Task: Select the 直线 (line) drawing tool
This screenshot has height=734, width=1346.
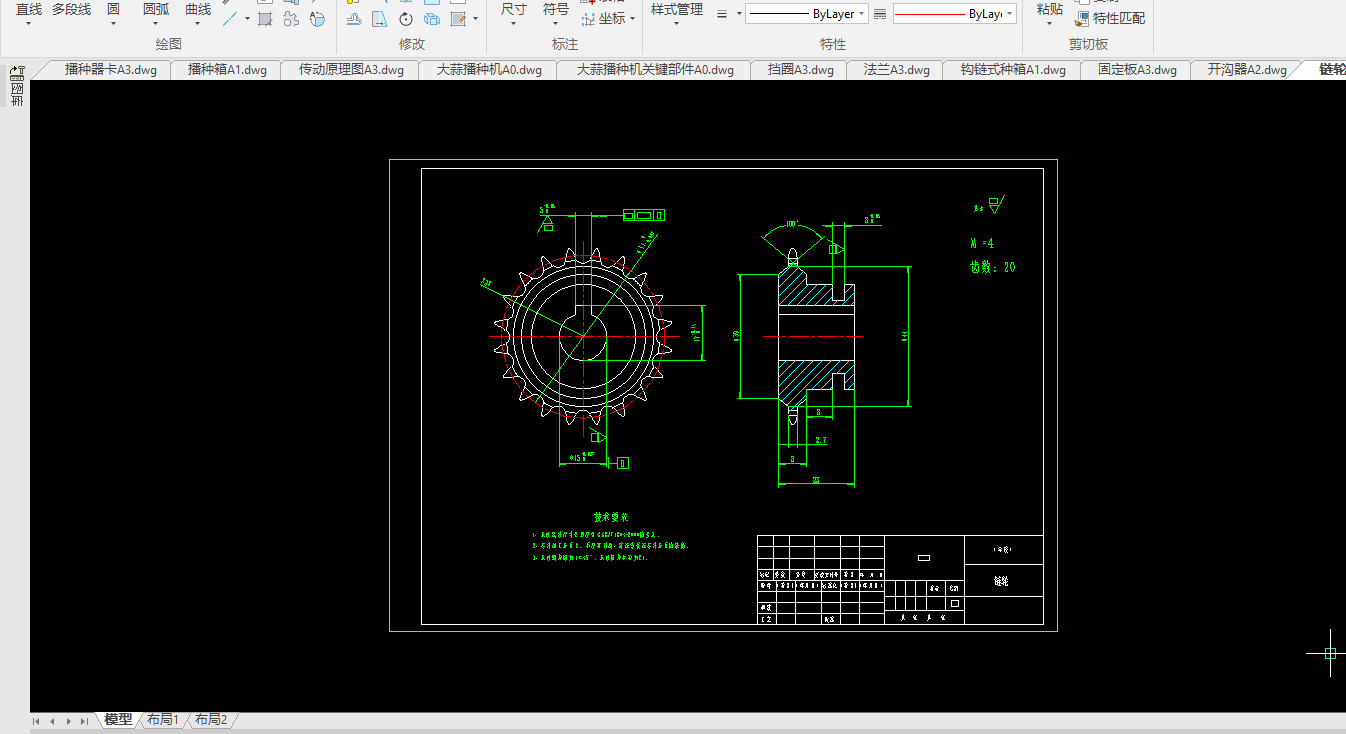Action: (28, 9)
